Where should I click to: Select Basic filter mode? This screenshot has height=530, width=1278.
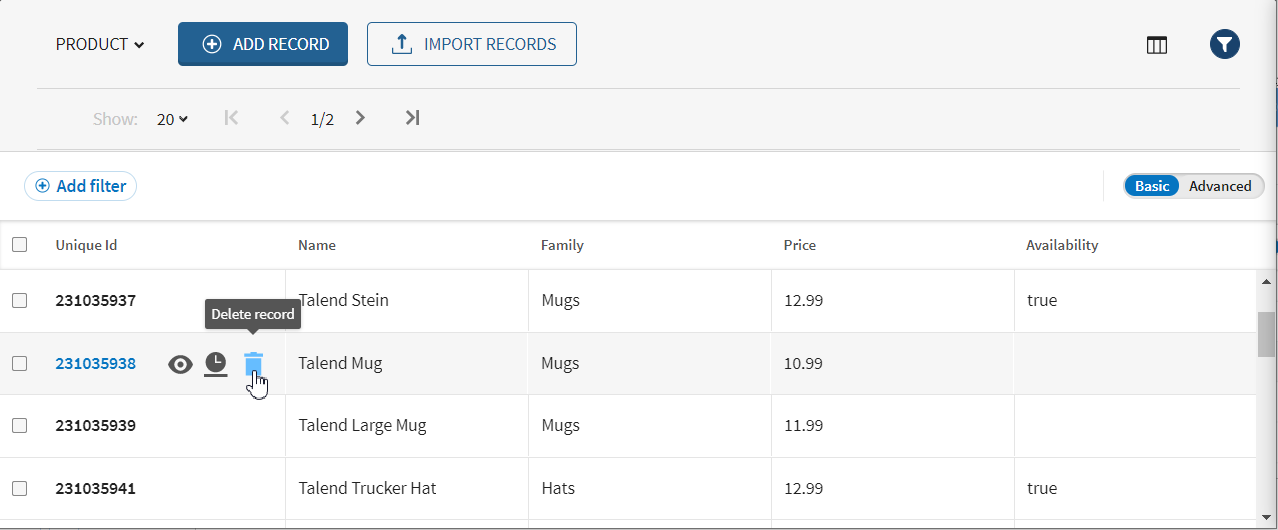1152,186
